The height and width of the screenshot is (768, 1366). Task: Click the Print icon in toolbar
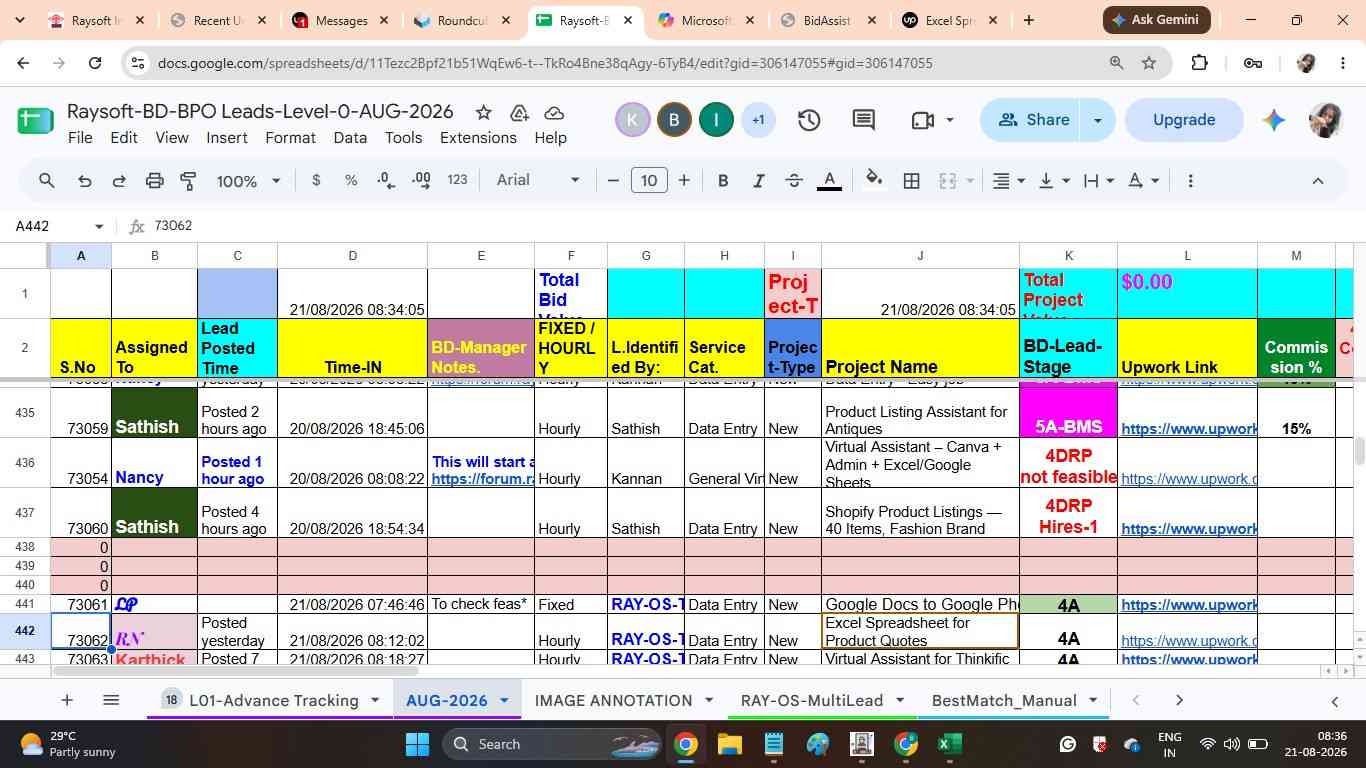pos(154,181)
